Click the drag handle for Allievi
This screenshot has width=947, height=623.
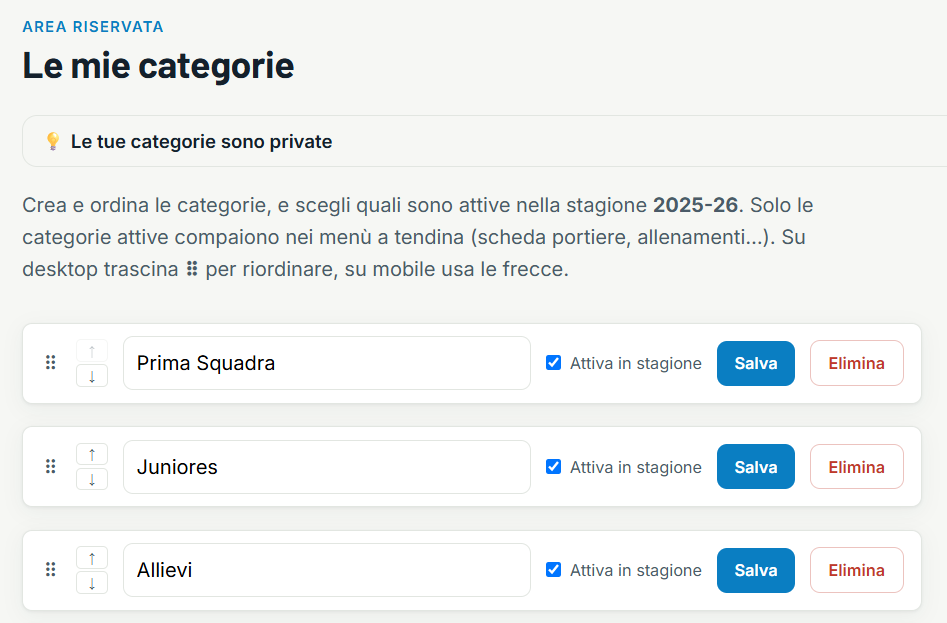(x=51, y=570)
